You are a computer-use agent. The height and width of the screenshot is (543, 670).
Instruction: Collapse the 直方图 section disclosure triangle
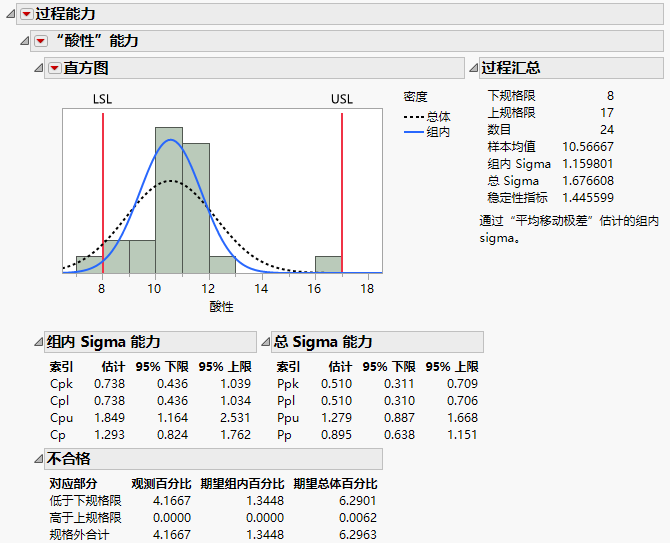39,68
